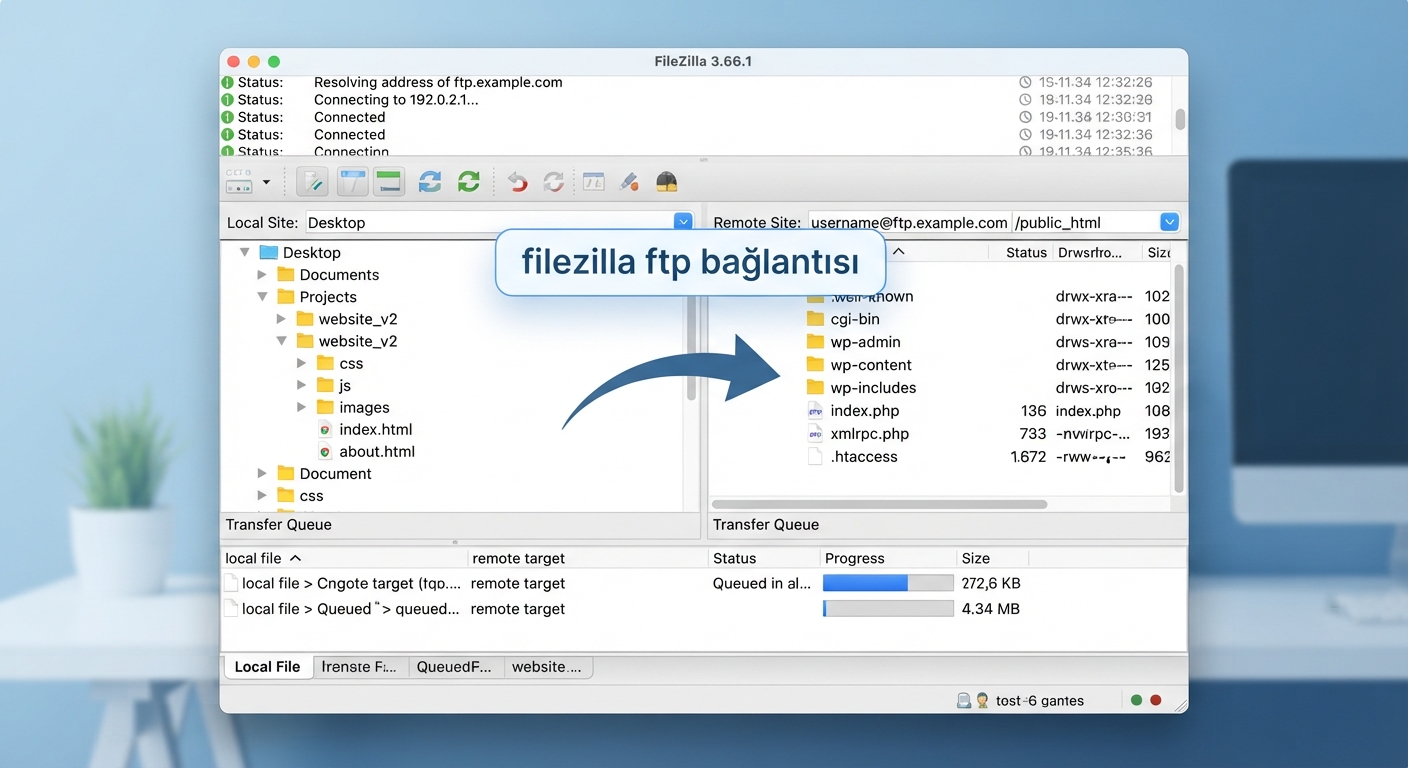
Task: Click the remote list sort arrow indicator
Action: point(898,252)
